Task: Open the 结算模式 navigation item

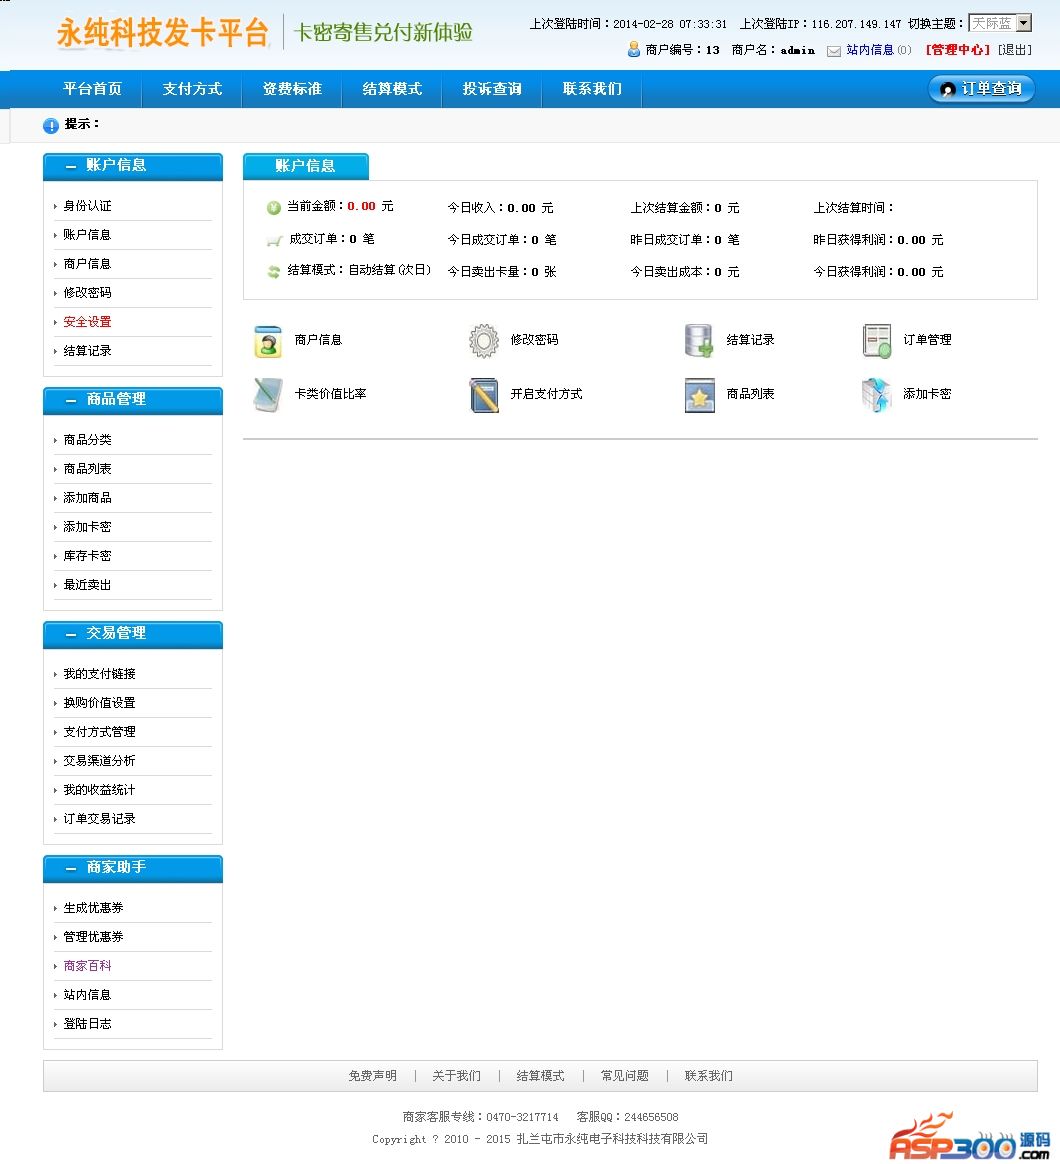Action: pos(392,89)
